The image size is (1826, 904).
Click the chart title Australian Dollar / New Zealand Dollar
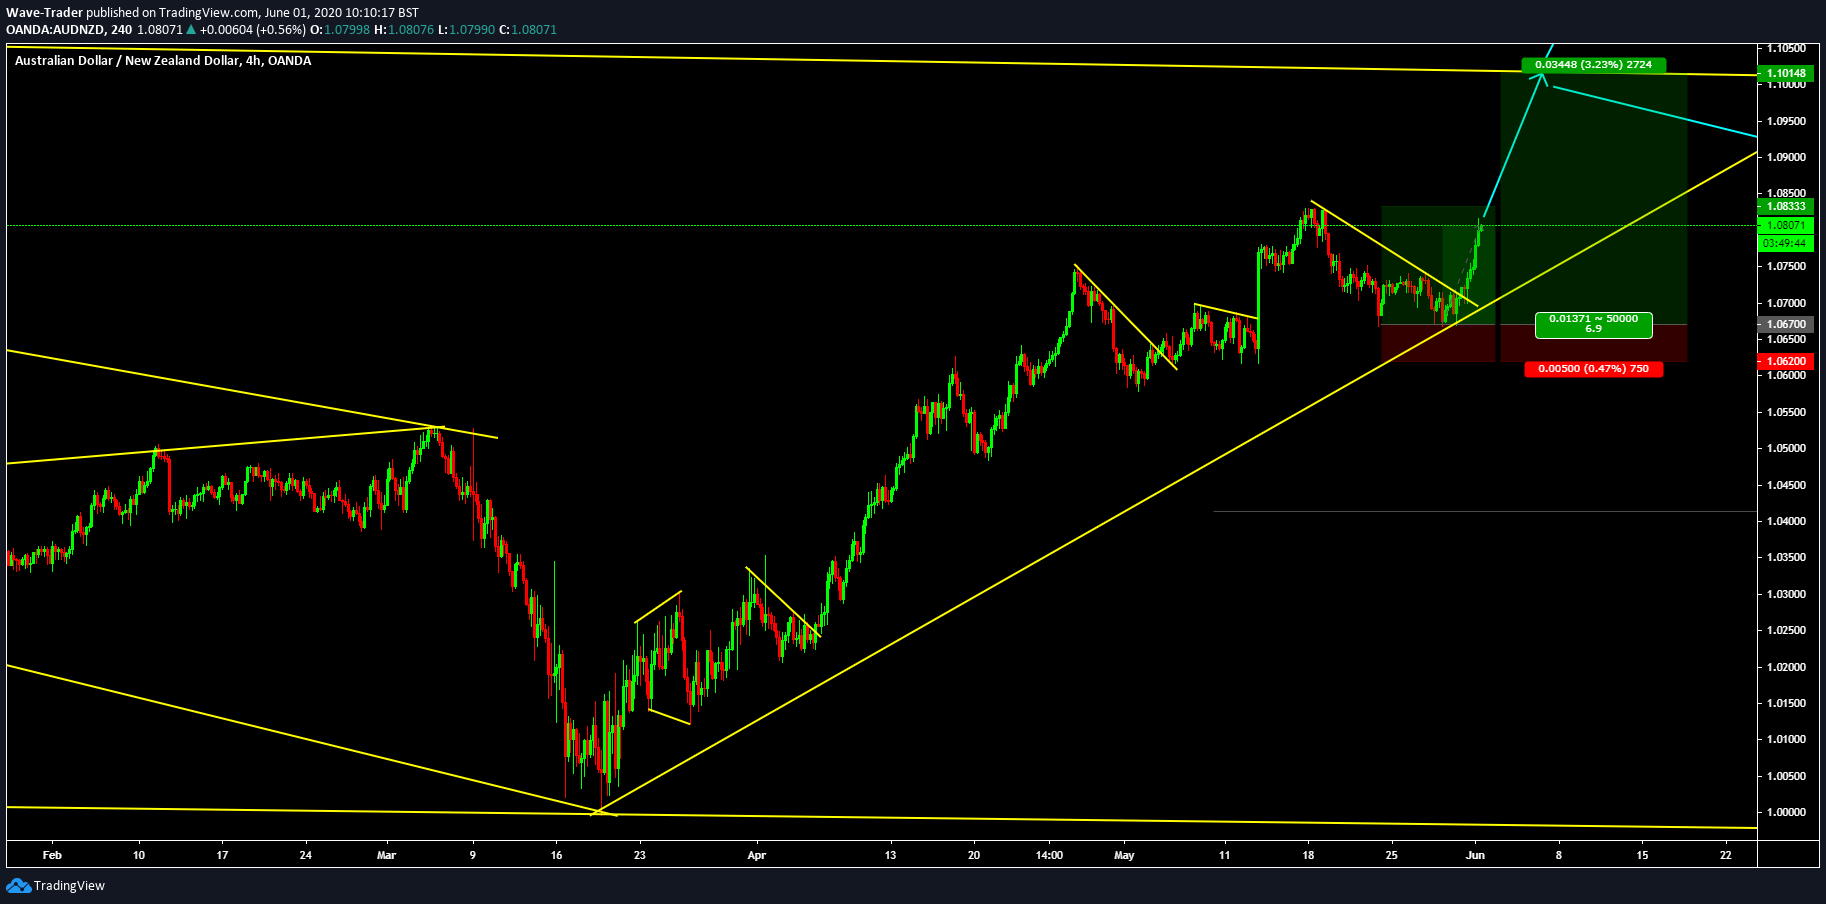[x=127, y=61]
